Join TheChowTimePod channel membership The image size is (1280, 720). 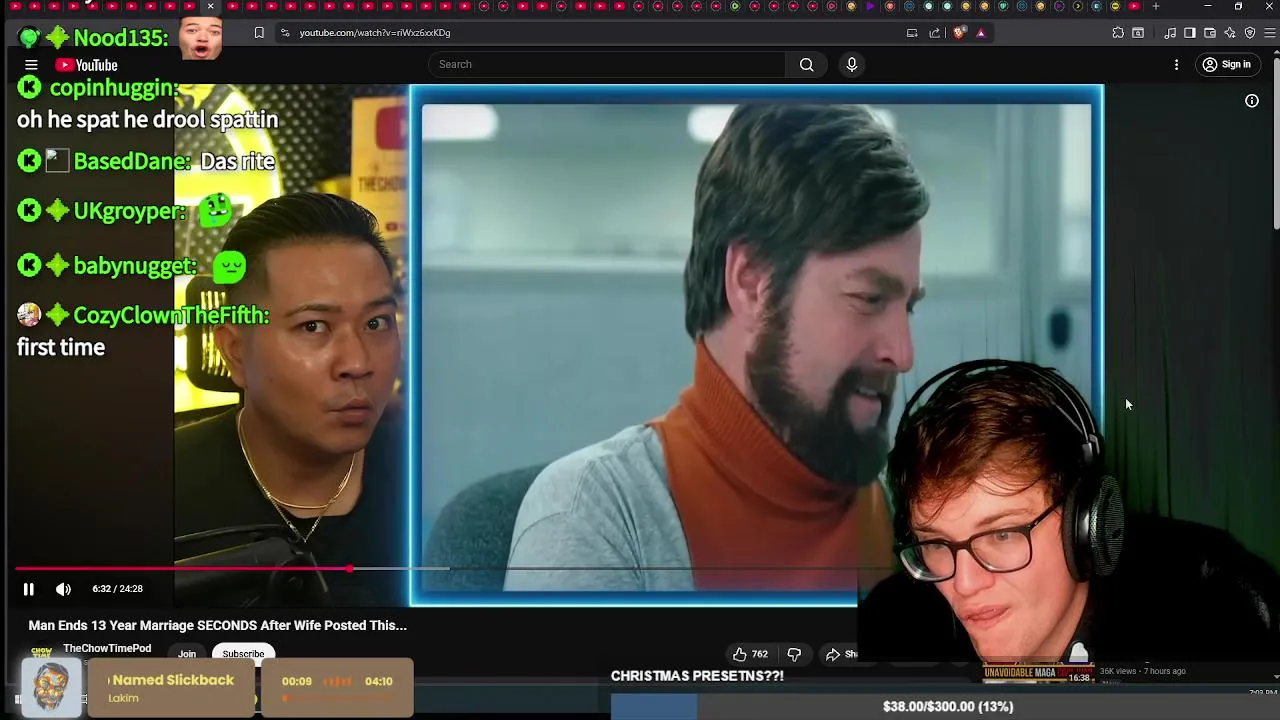[x=187, y=654]
